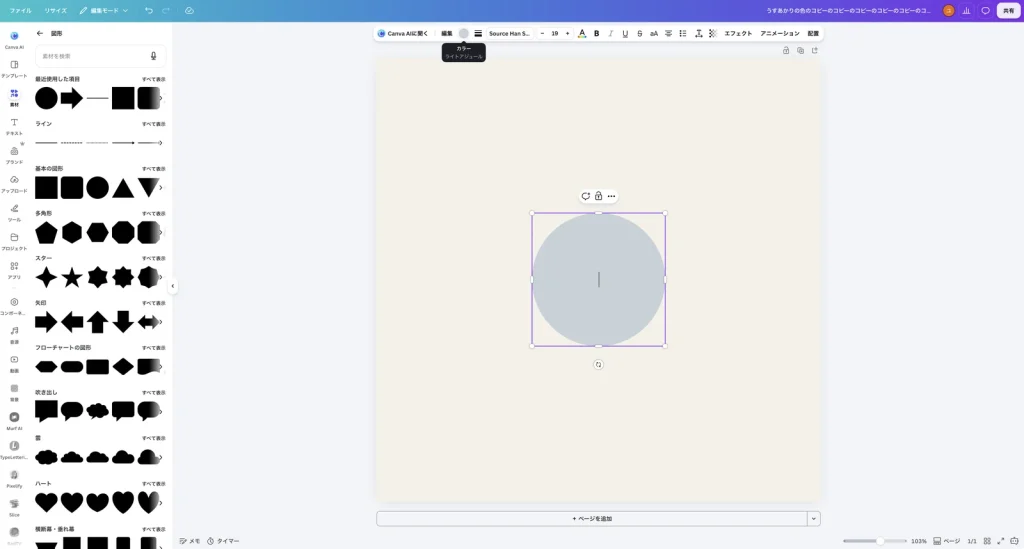Screen dimensions: 1024x549
Task: Open the Pixelify app
Action: pos(14,478)
